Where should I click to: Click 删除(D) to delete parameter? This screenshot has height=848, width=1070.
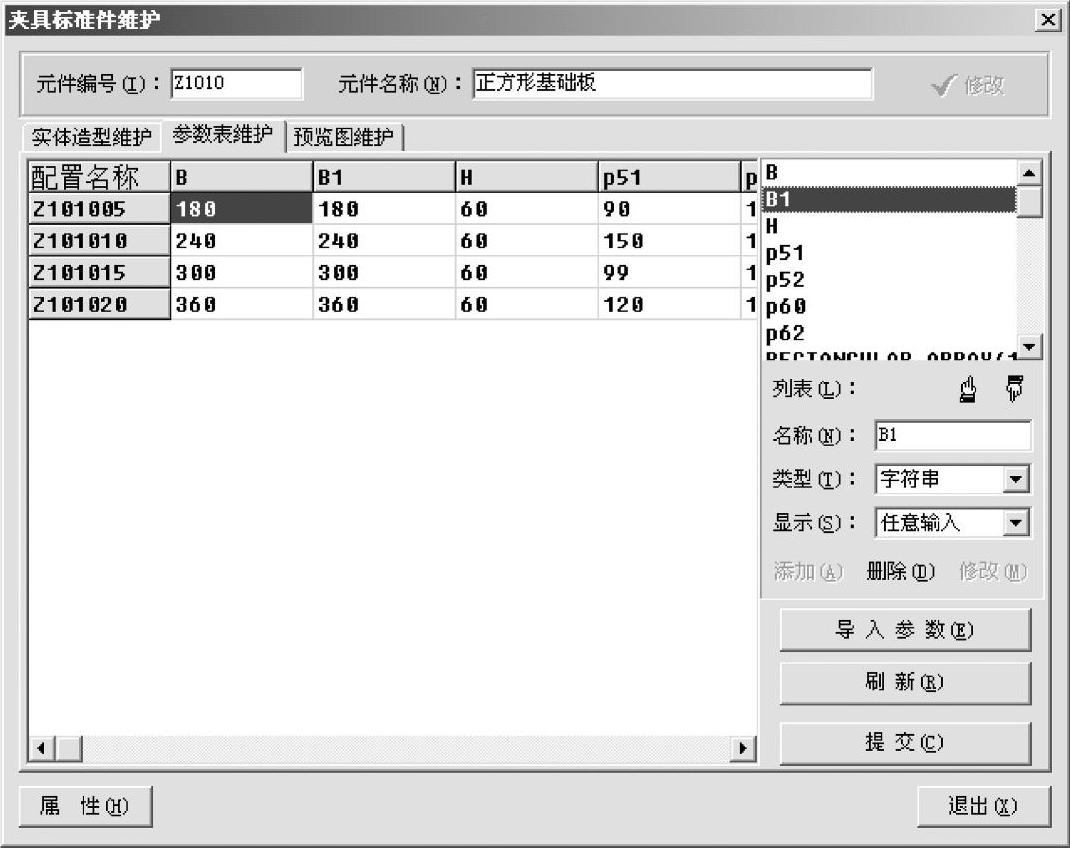[901, 571]
